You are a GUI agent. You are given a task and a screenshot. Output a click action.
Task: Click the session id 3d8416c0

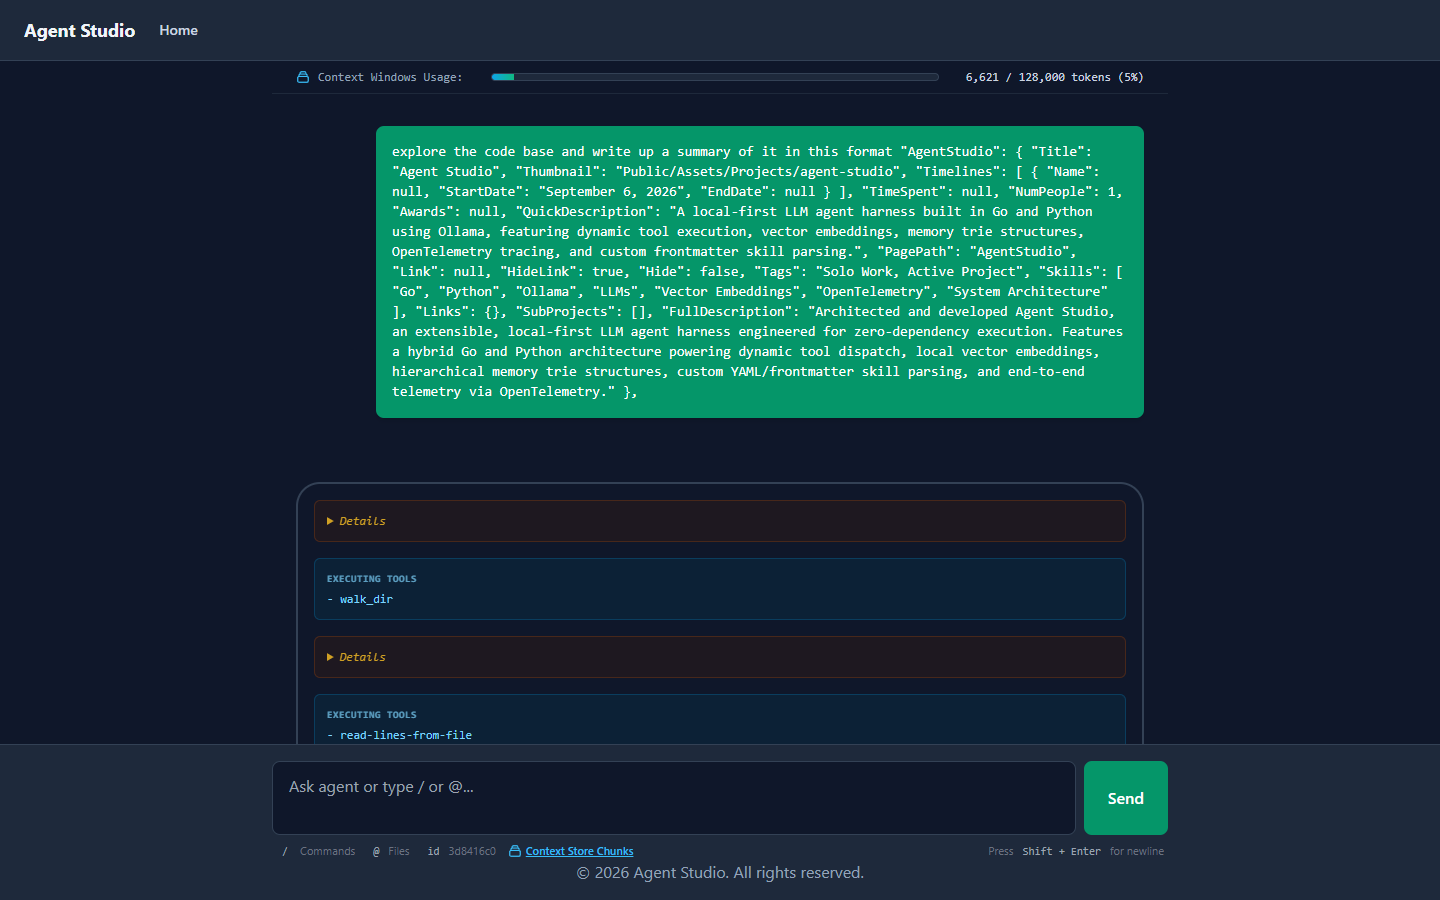coord(472,851)
